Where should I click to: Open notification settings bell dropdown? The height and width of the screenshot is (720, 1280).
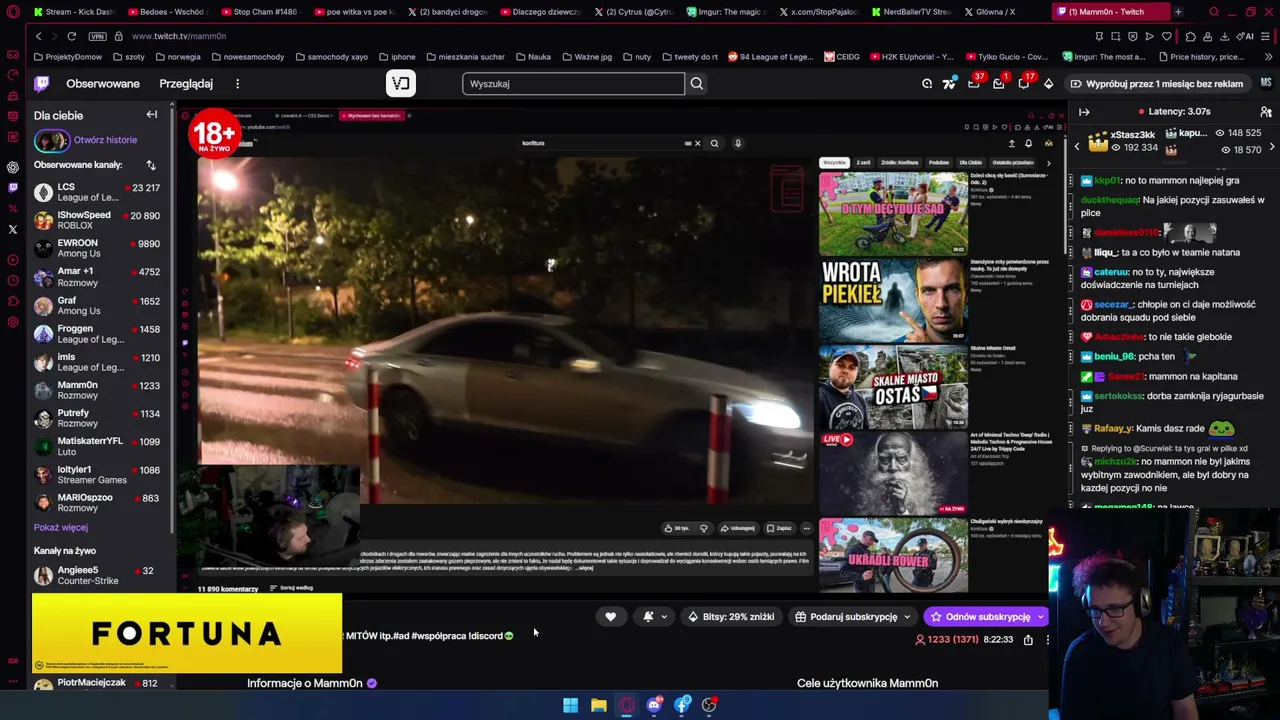coord(655,617)
